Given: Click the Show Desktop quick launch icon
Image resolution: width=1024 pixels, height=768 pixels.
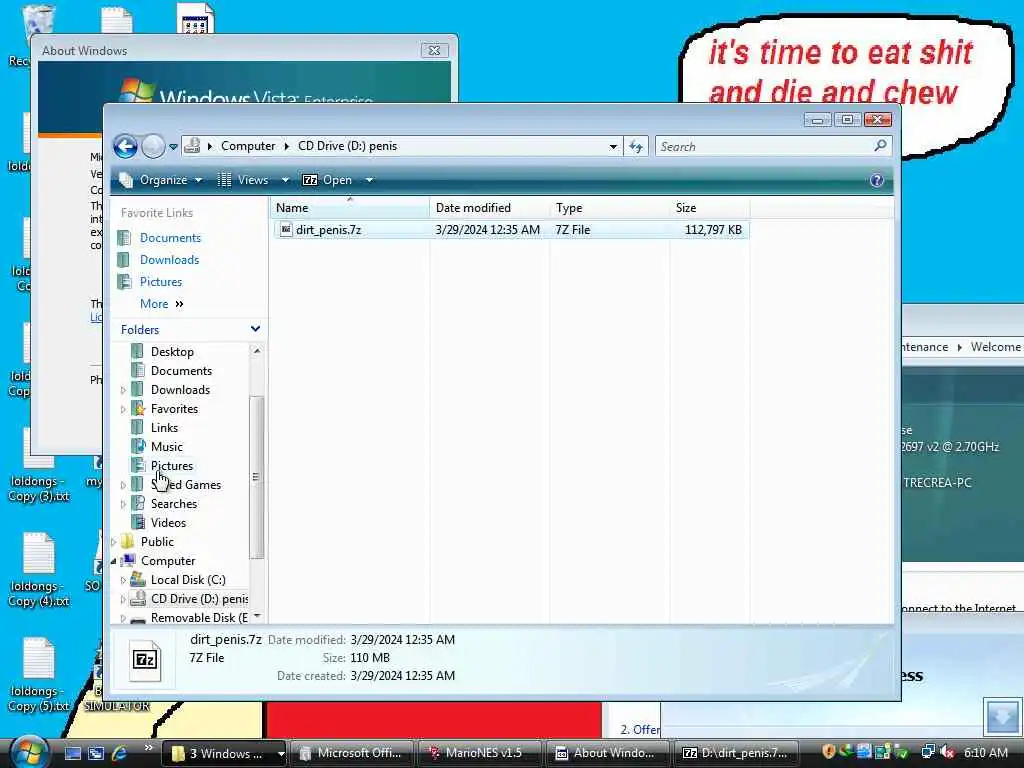Looking at the screenshot, I should point(72,754).
